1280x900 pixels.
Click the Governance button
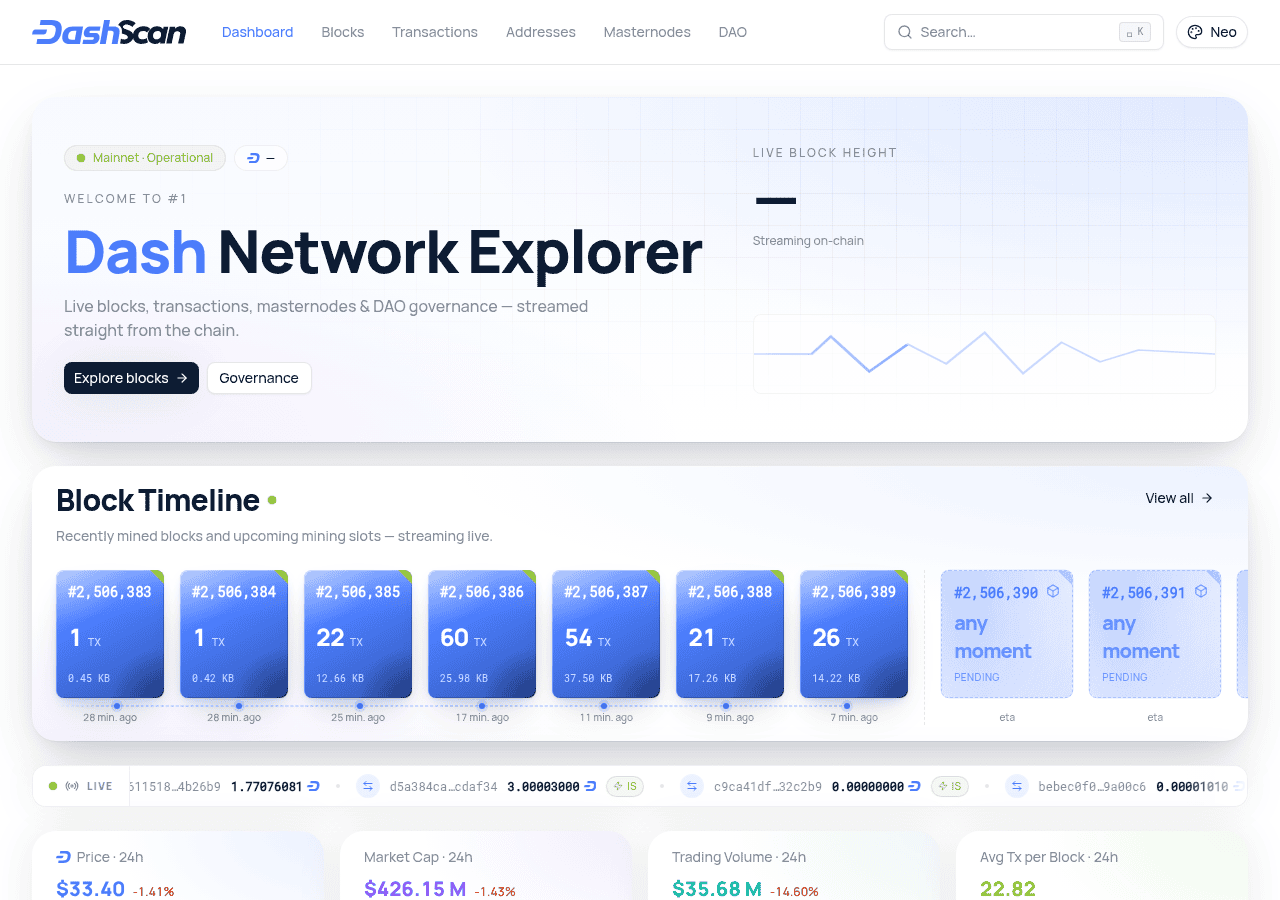coord(259,378)
